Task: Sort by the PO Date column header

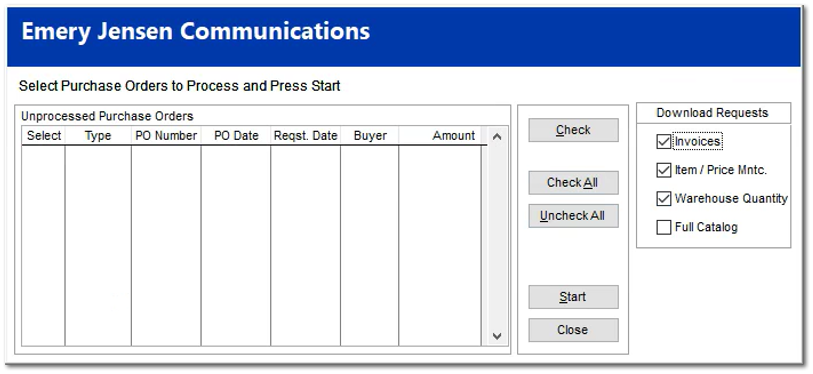Action: click(x=236, y=136)
